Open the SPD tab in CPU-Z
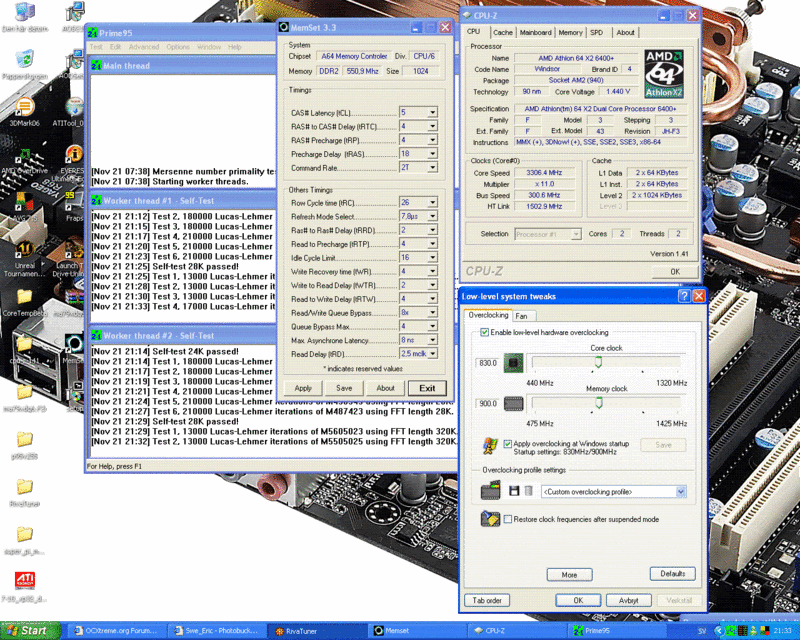Screen dimensions: 800x640 coord(596,32)
